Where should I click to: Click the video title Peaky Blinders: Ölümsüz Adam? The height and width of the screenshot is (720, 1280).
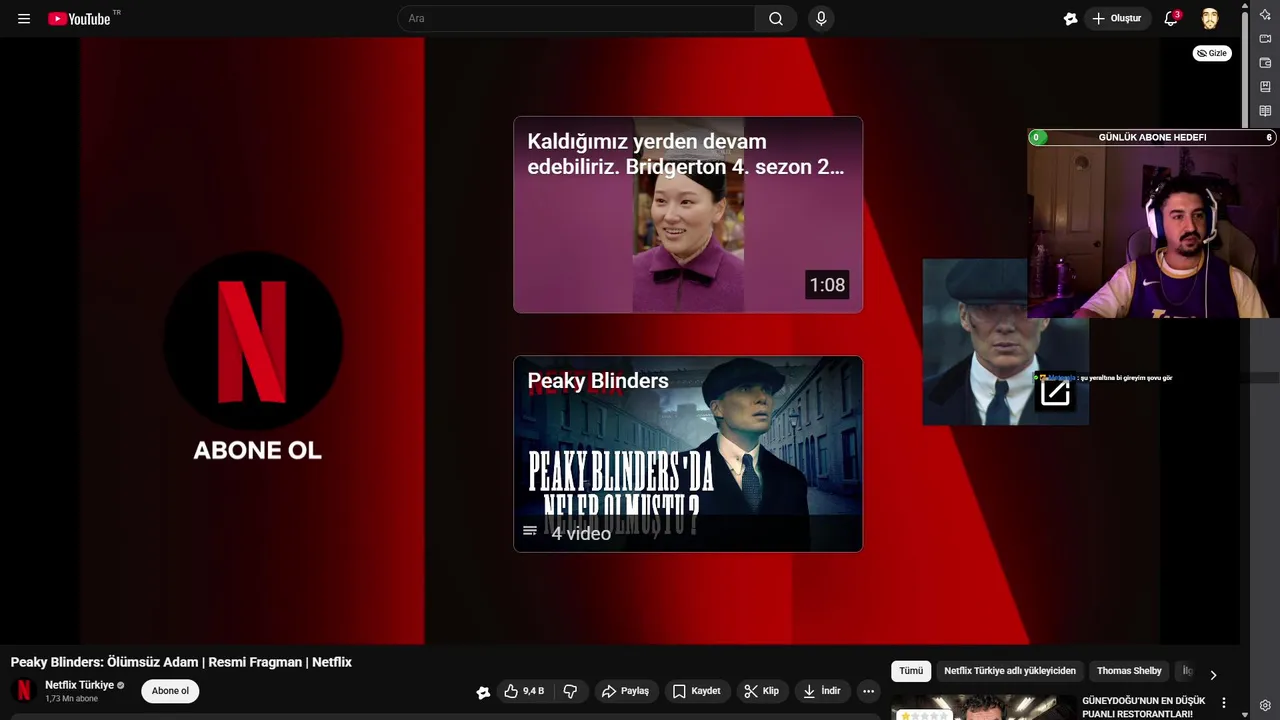[181, 662]
